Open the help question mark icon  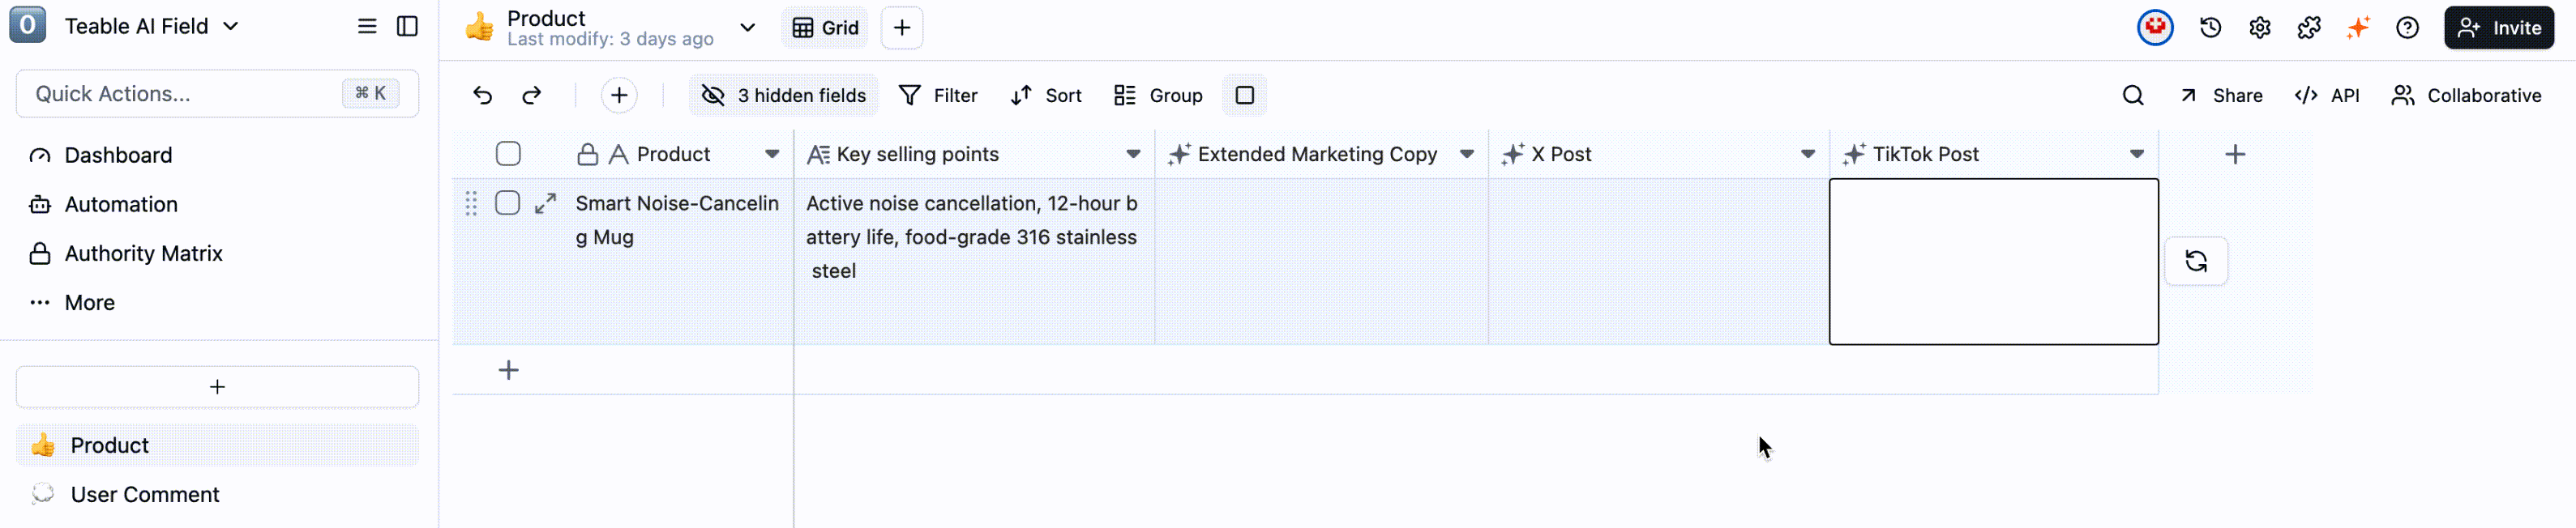[2407, 27]
